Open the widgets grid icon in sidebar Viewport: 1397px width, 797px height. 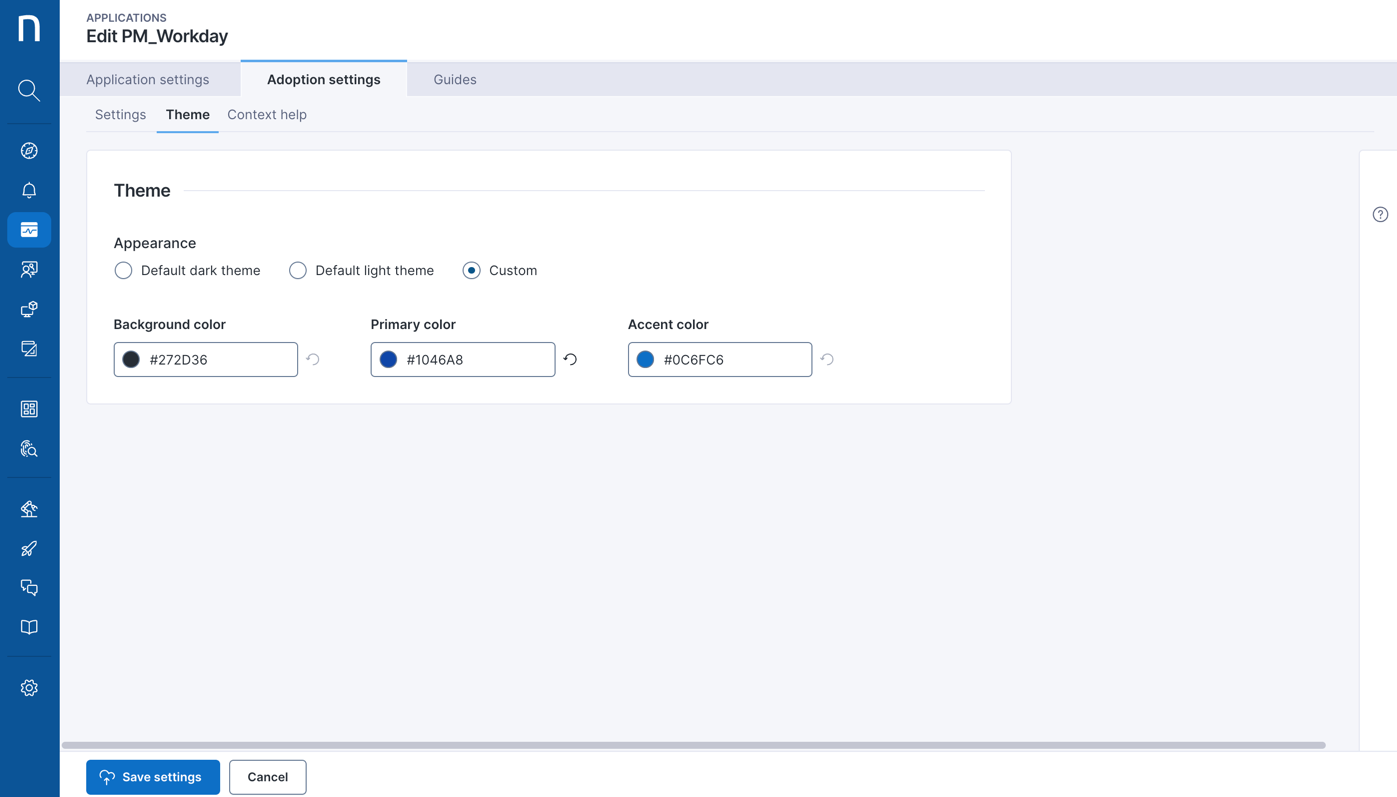click(x=29, y=408)
